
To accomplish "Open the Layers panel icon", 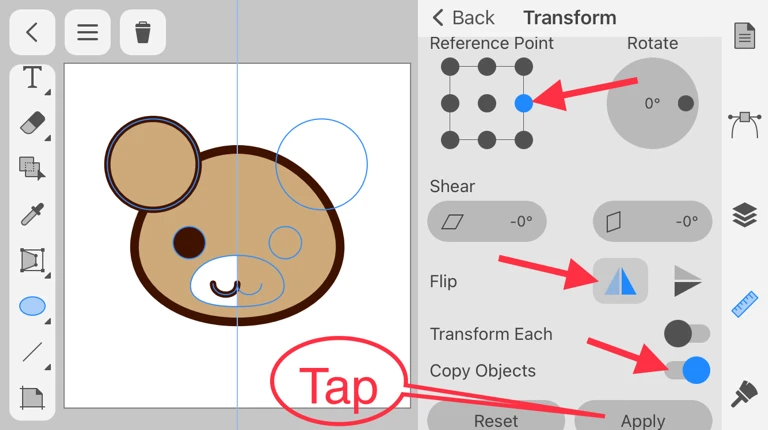I will (x=744, y=215).
